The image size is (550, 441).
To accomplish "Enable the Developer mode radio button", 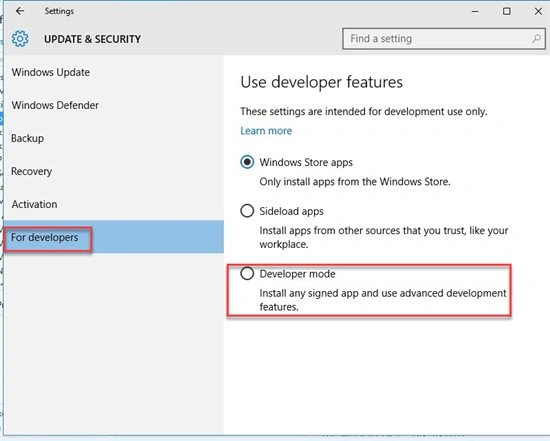I will [247, 274].
